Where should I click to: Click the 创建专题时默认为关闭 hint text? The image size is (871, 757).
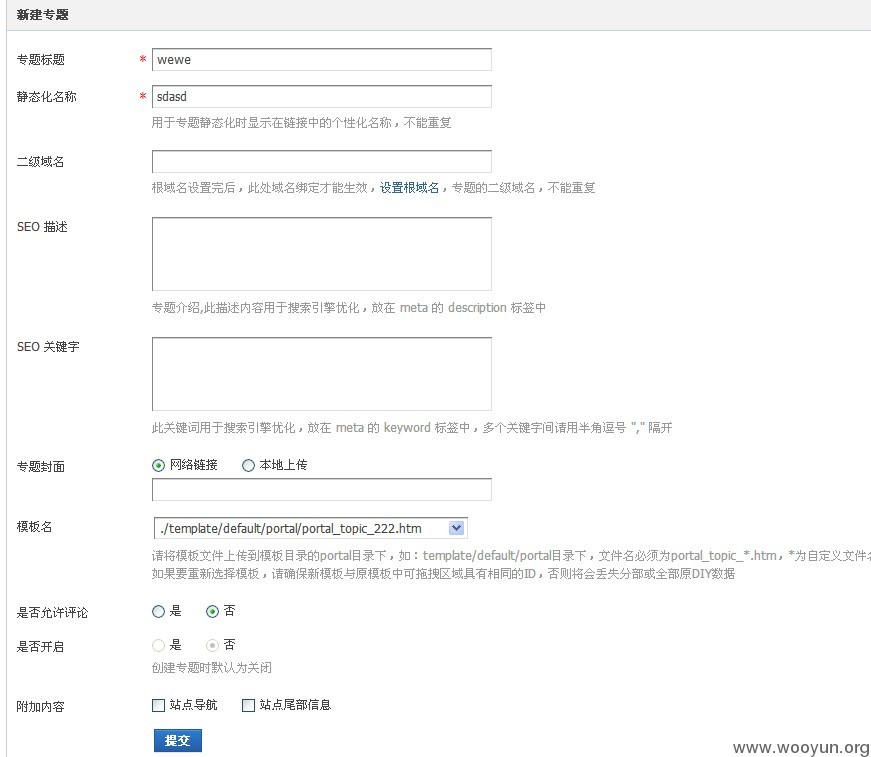(212, 668)
